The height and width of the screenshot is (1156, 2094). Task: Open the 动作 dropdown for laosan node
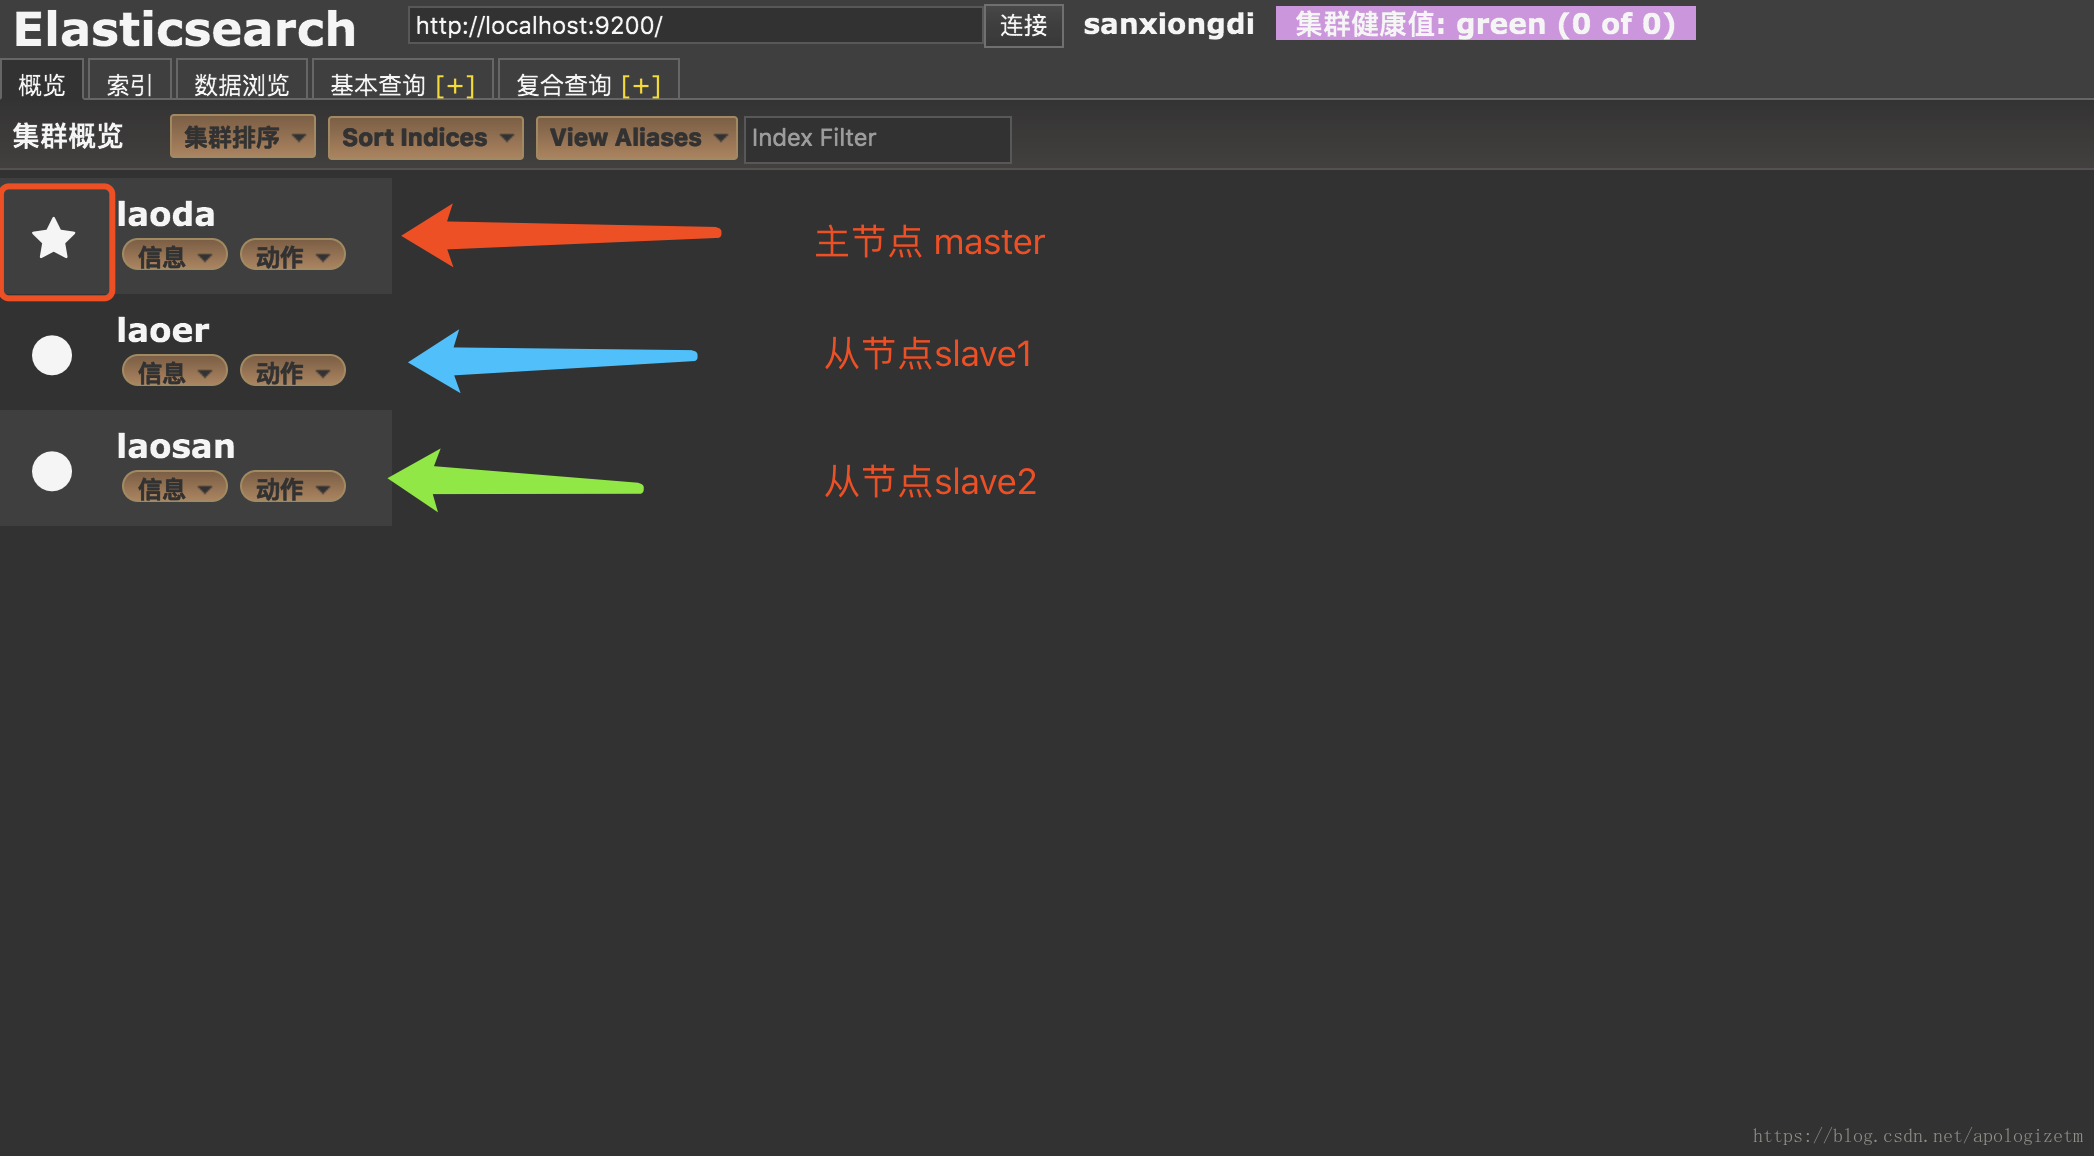pos(292,488)
